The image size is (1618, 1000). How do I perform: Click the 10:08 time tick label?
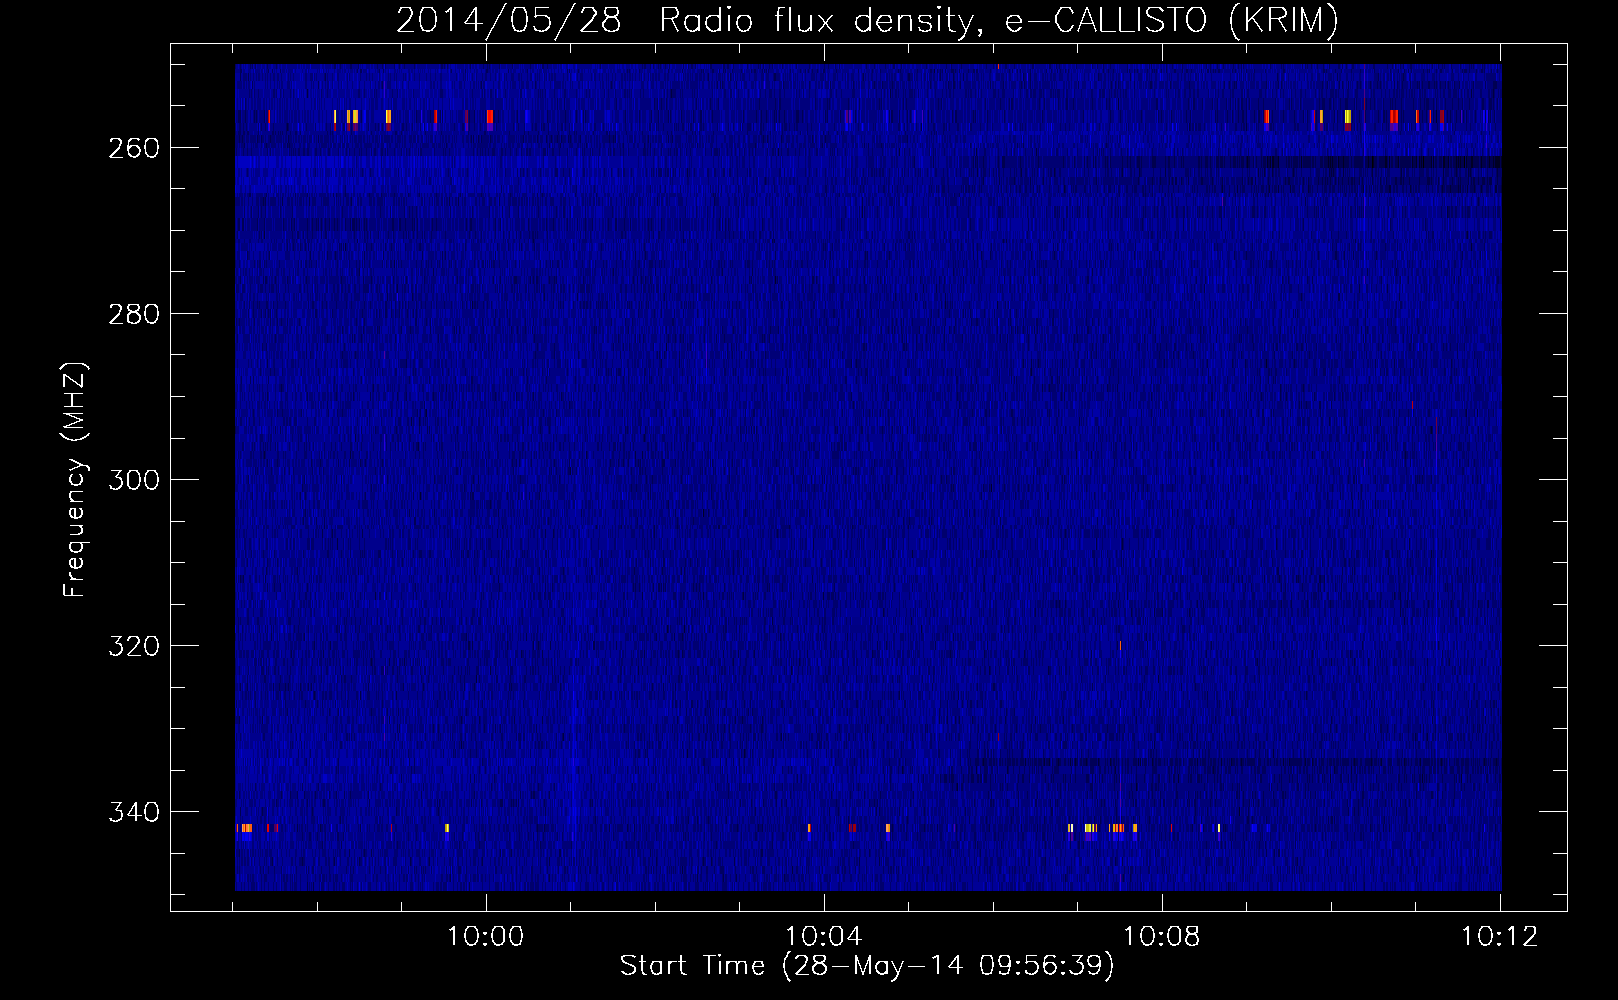pyautogui.click(x=1162, y=937)
